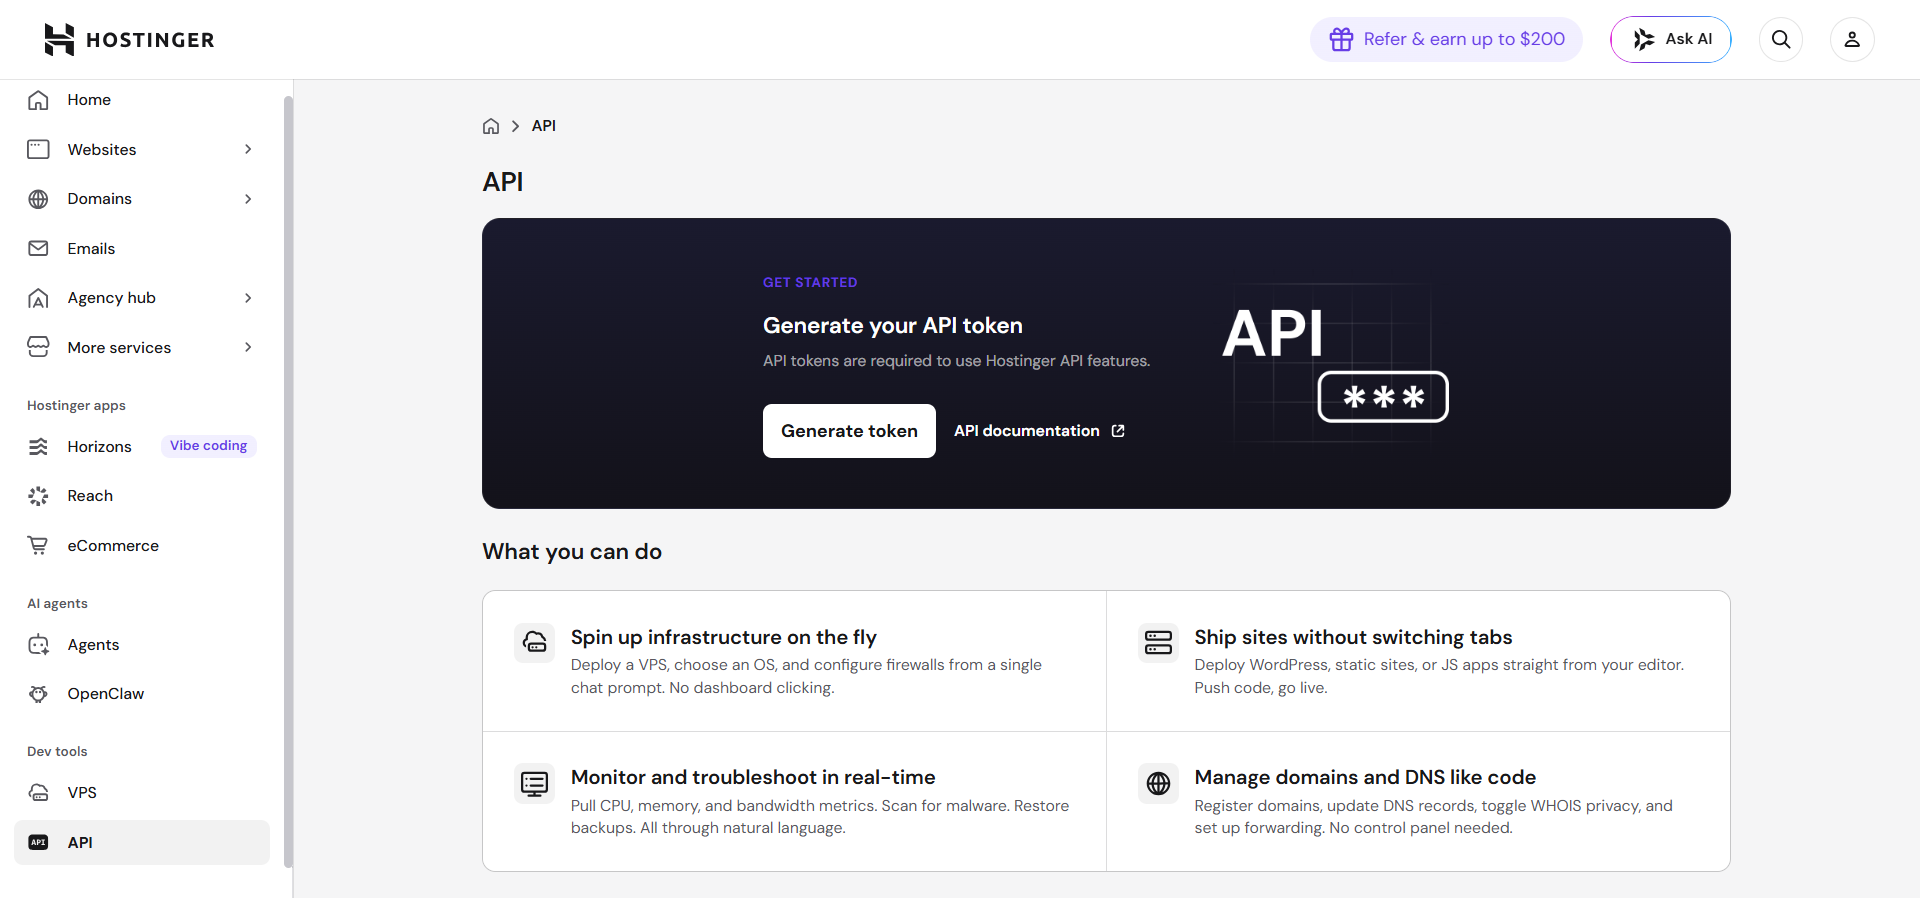
Task: Select OpenClaw in the sidebar
Action: (142, 694)
